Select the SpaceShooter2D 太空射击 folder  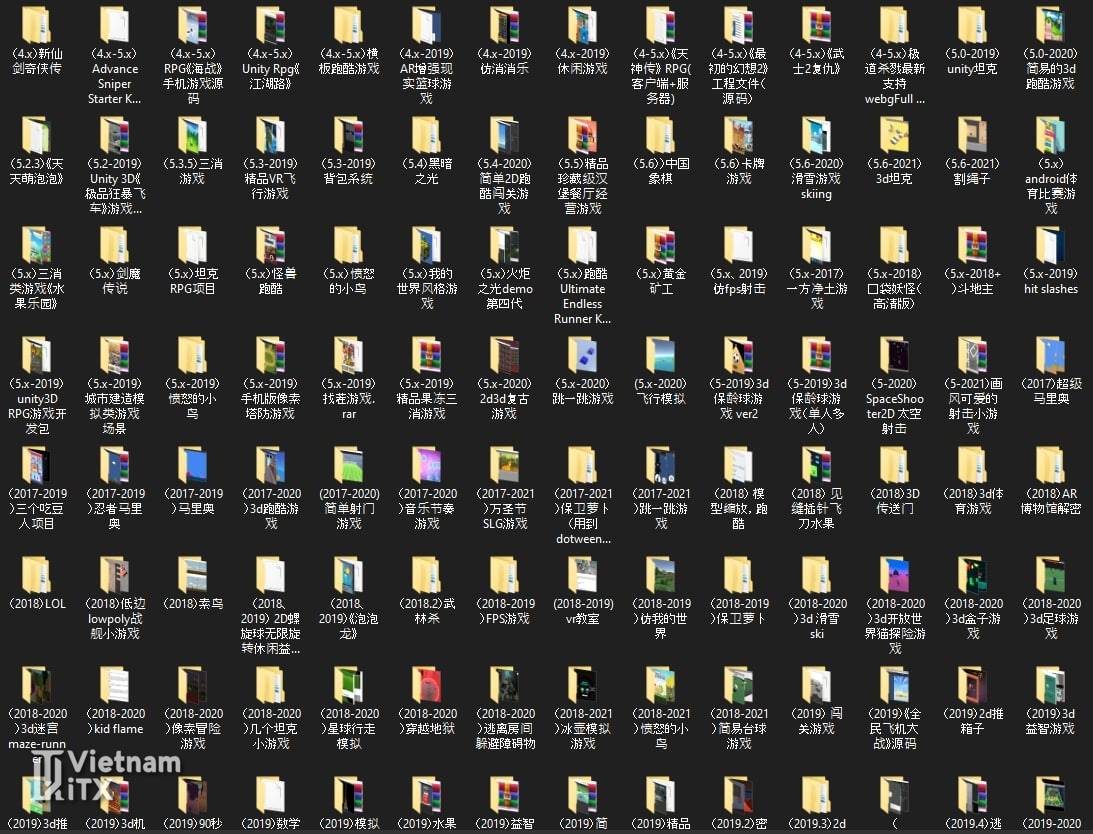tap(895, 356)
